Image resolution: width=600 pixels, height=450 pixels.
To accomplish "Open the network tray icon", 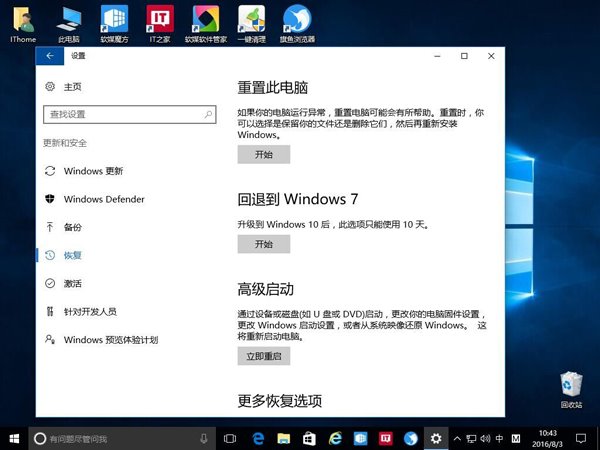I will click(x=471, y=439).
